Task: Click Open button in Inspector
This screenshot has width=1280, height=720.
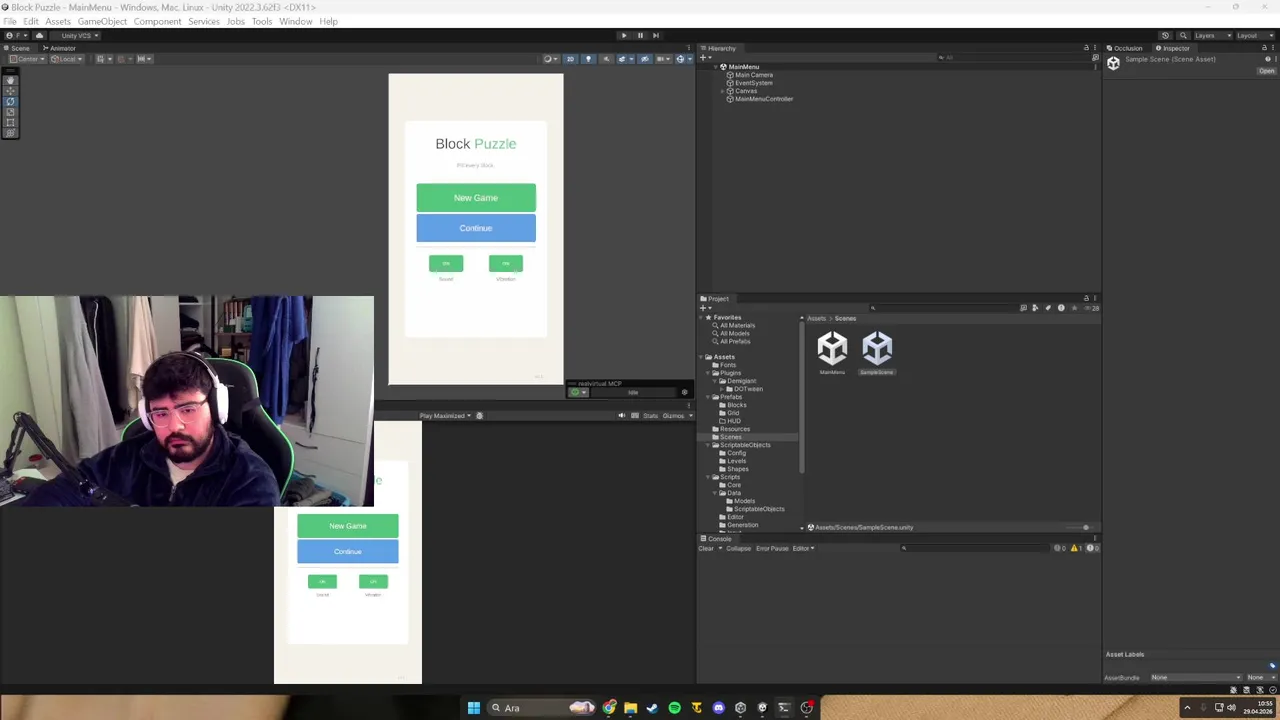Action: [1267, 71]
